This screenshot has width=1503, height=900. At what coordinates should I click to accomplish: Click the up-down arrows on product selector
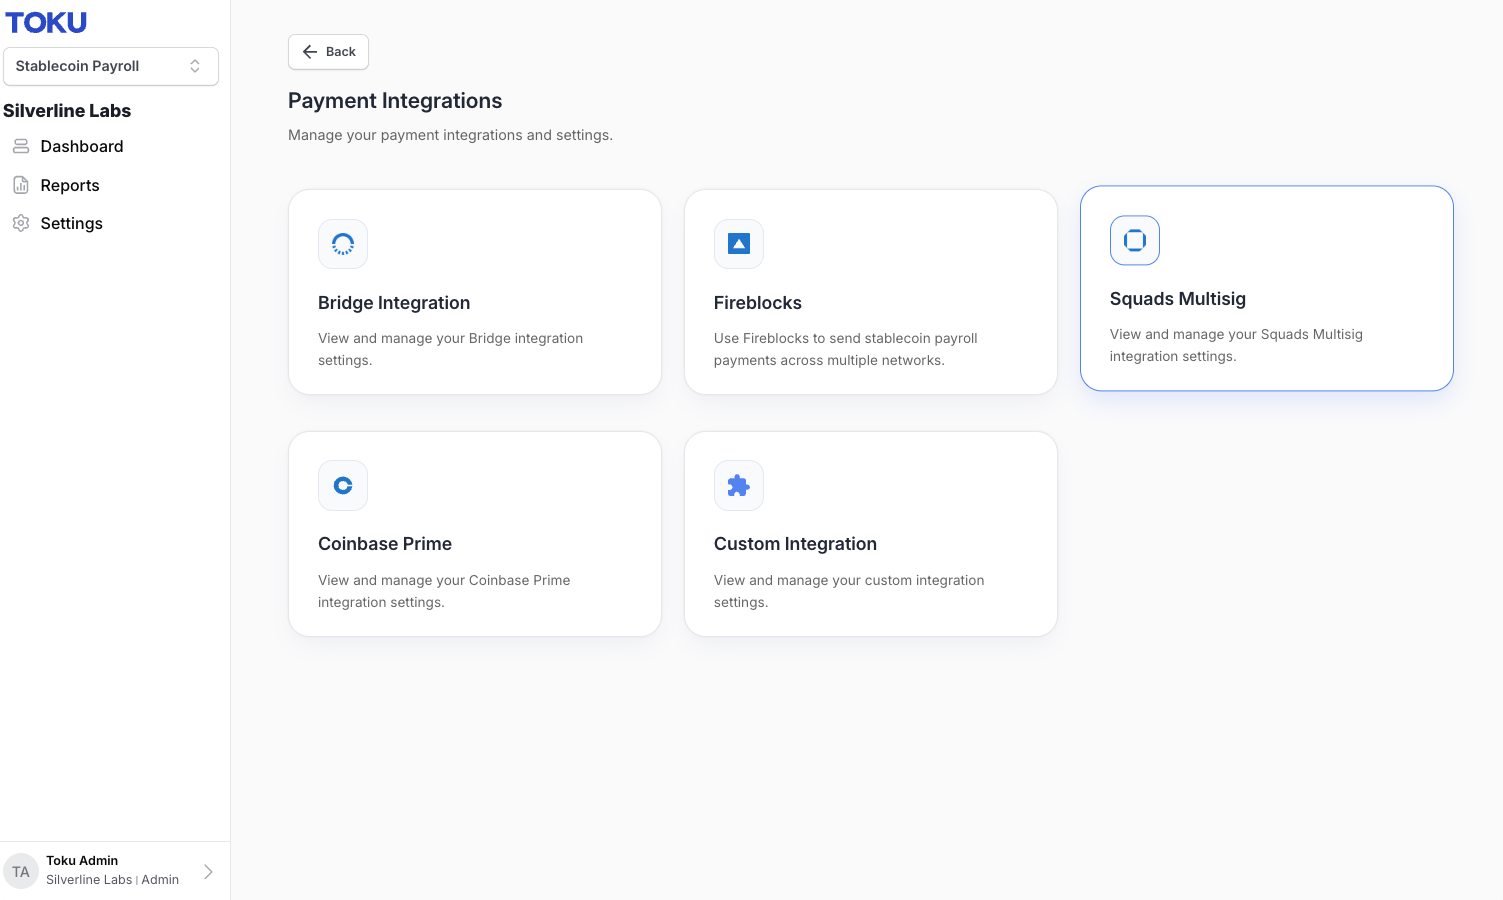[x=195, y=66]
